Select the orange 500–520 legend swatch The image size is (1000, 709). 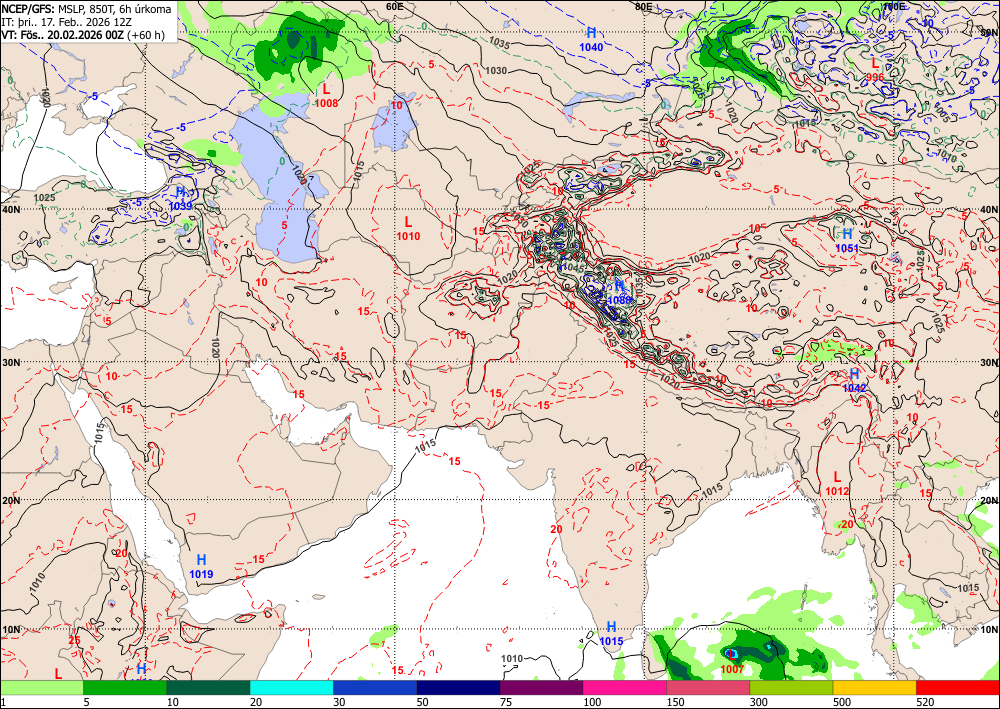click(x=875, y=687)
